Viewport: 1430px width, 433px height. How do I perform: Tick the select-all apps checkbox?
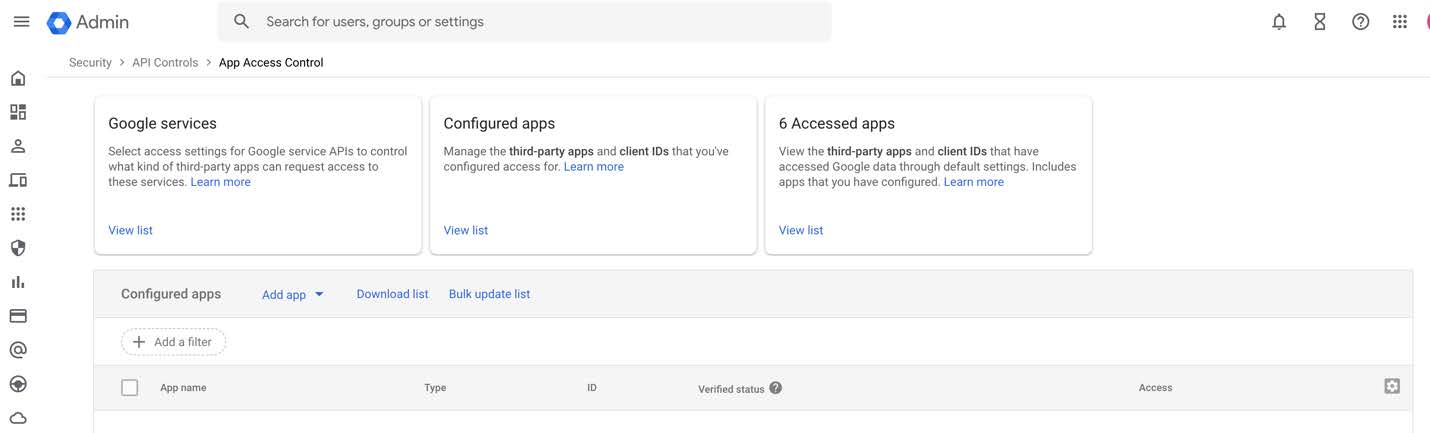click(x=129, y=388)
